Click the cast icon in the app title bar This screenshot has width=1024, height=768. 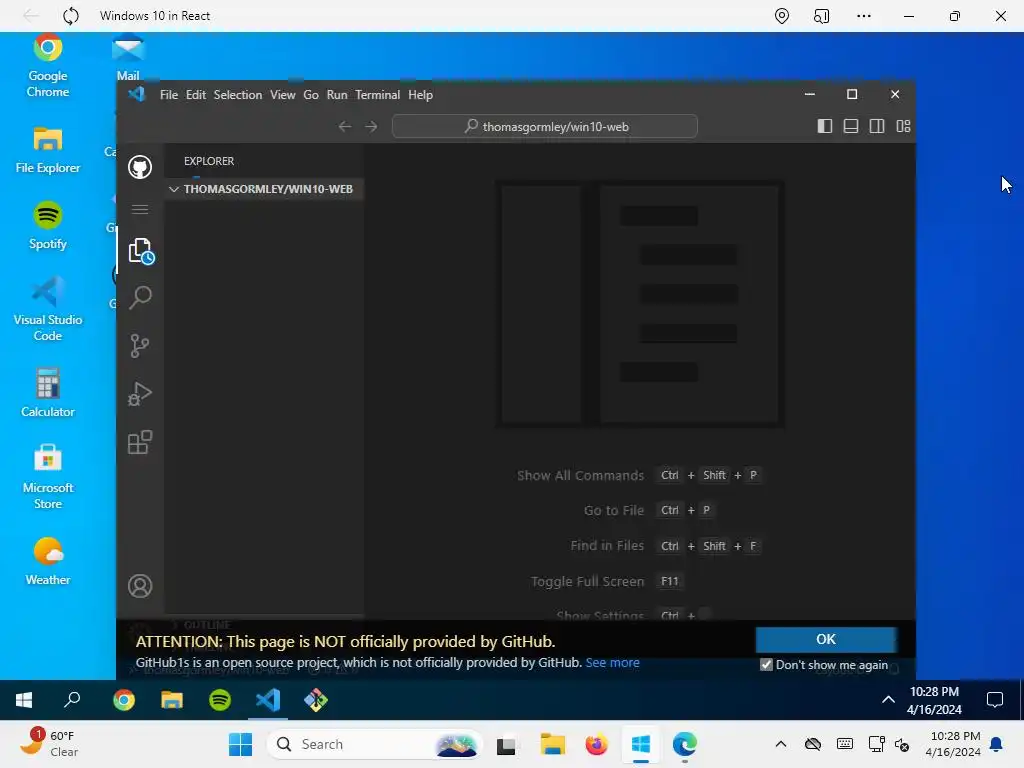[x=822, y=16]
